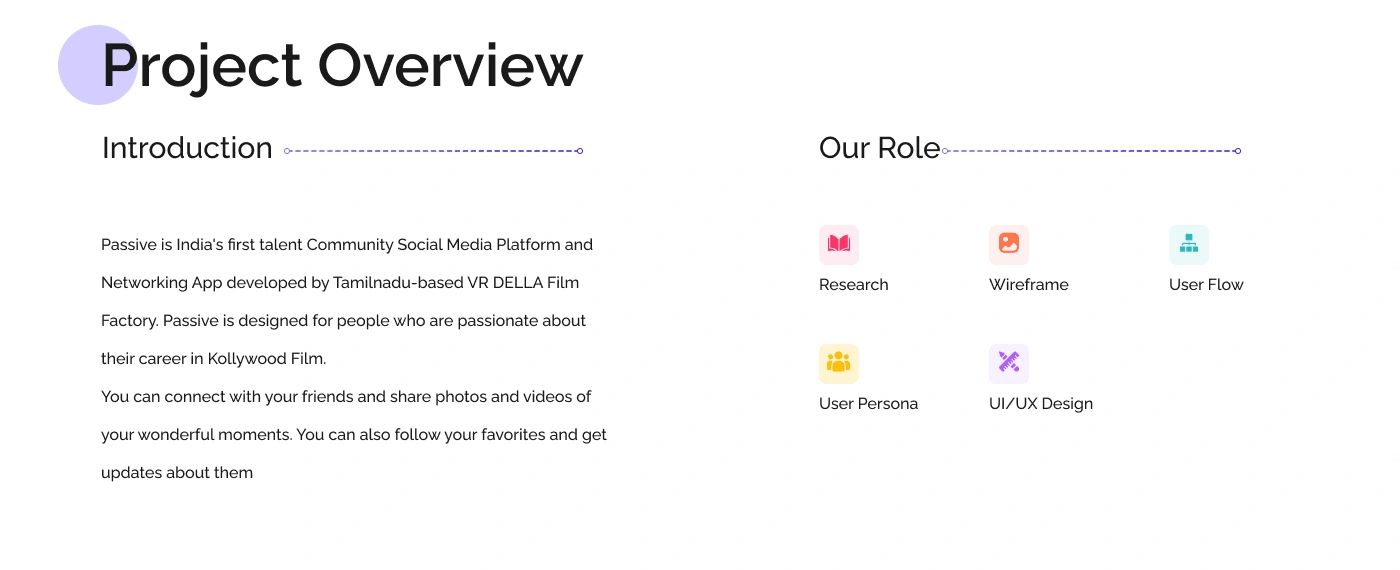Click the Research label

[x=853, y=285]
